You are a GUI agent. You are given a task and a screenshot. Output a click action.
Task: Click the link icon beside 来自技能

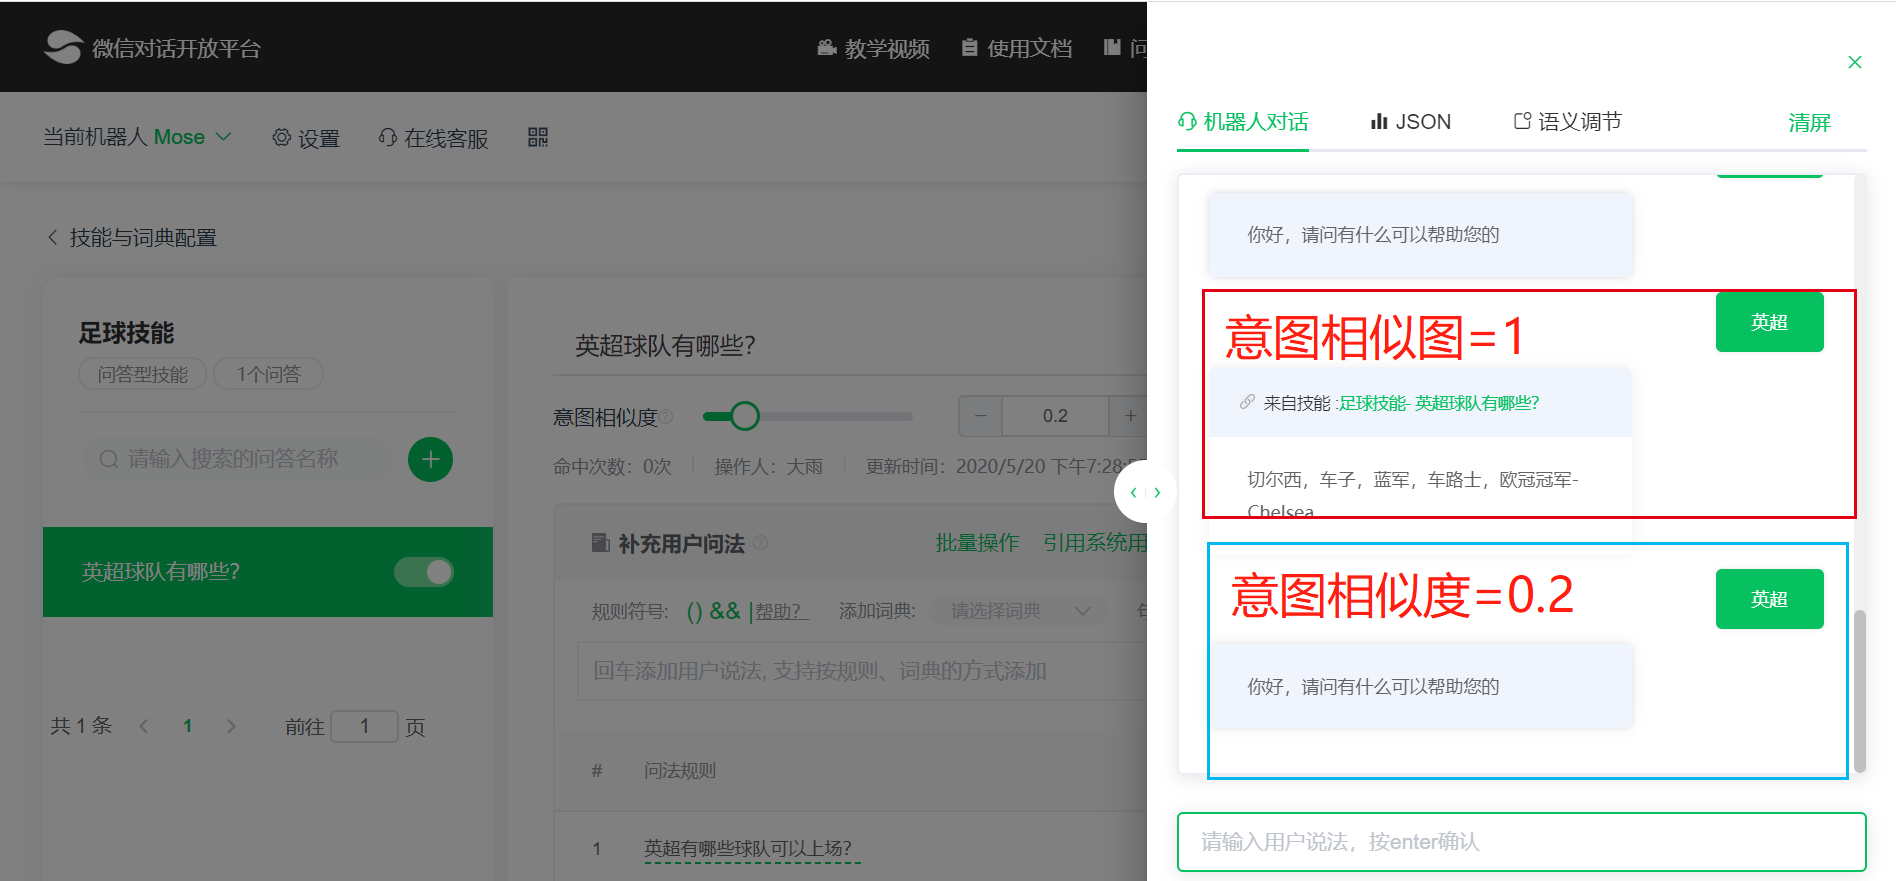[1247, 402]
